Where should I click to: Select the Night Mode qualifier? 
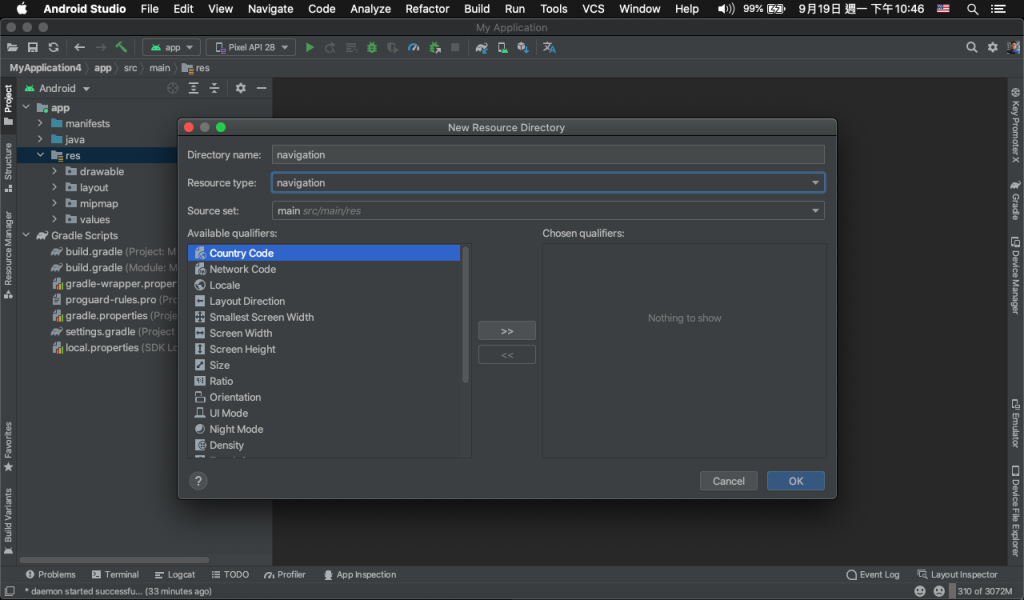(x=324, y=429)
